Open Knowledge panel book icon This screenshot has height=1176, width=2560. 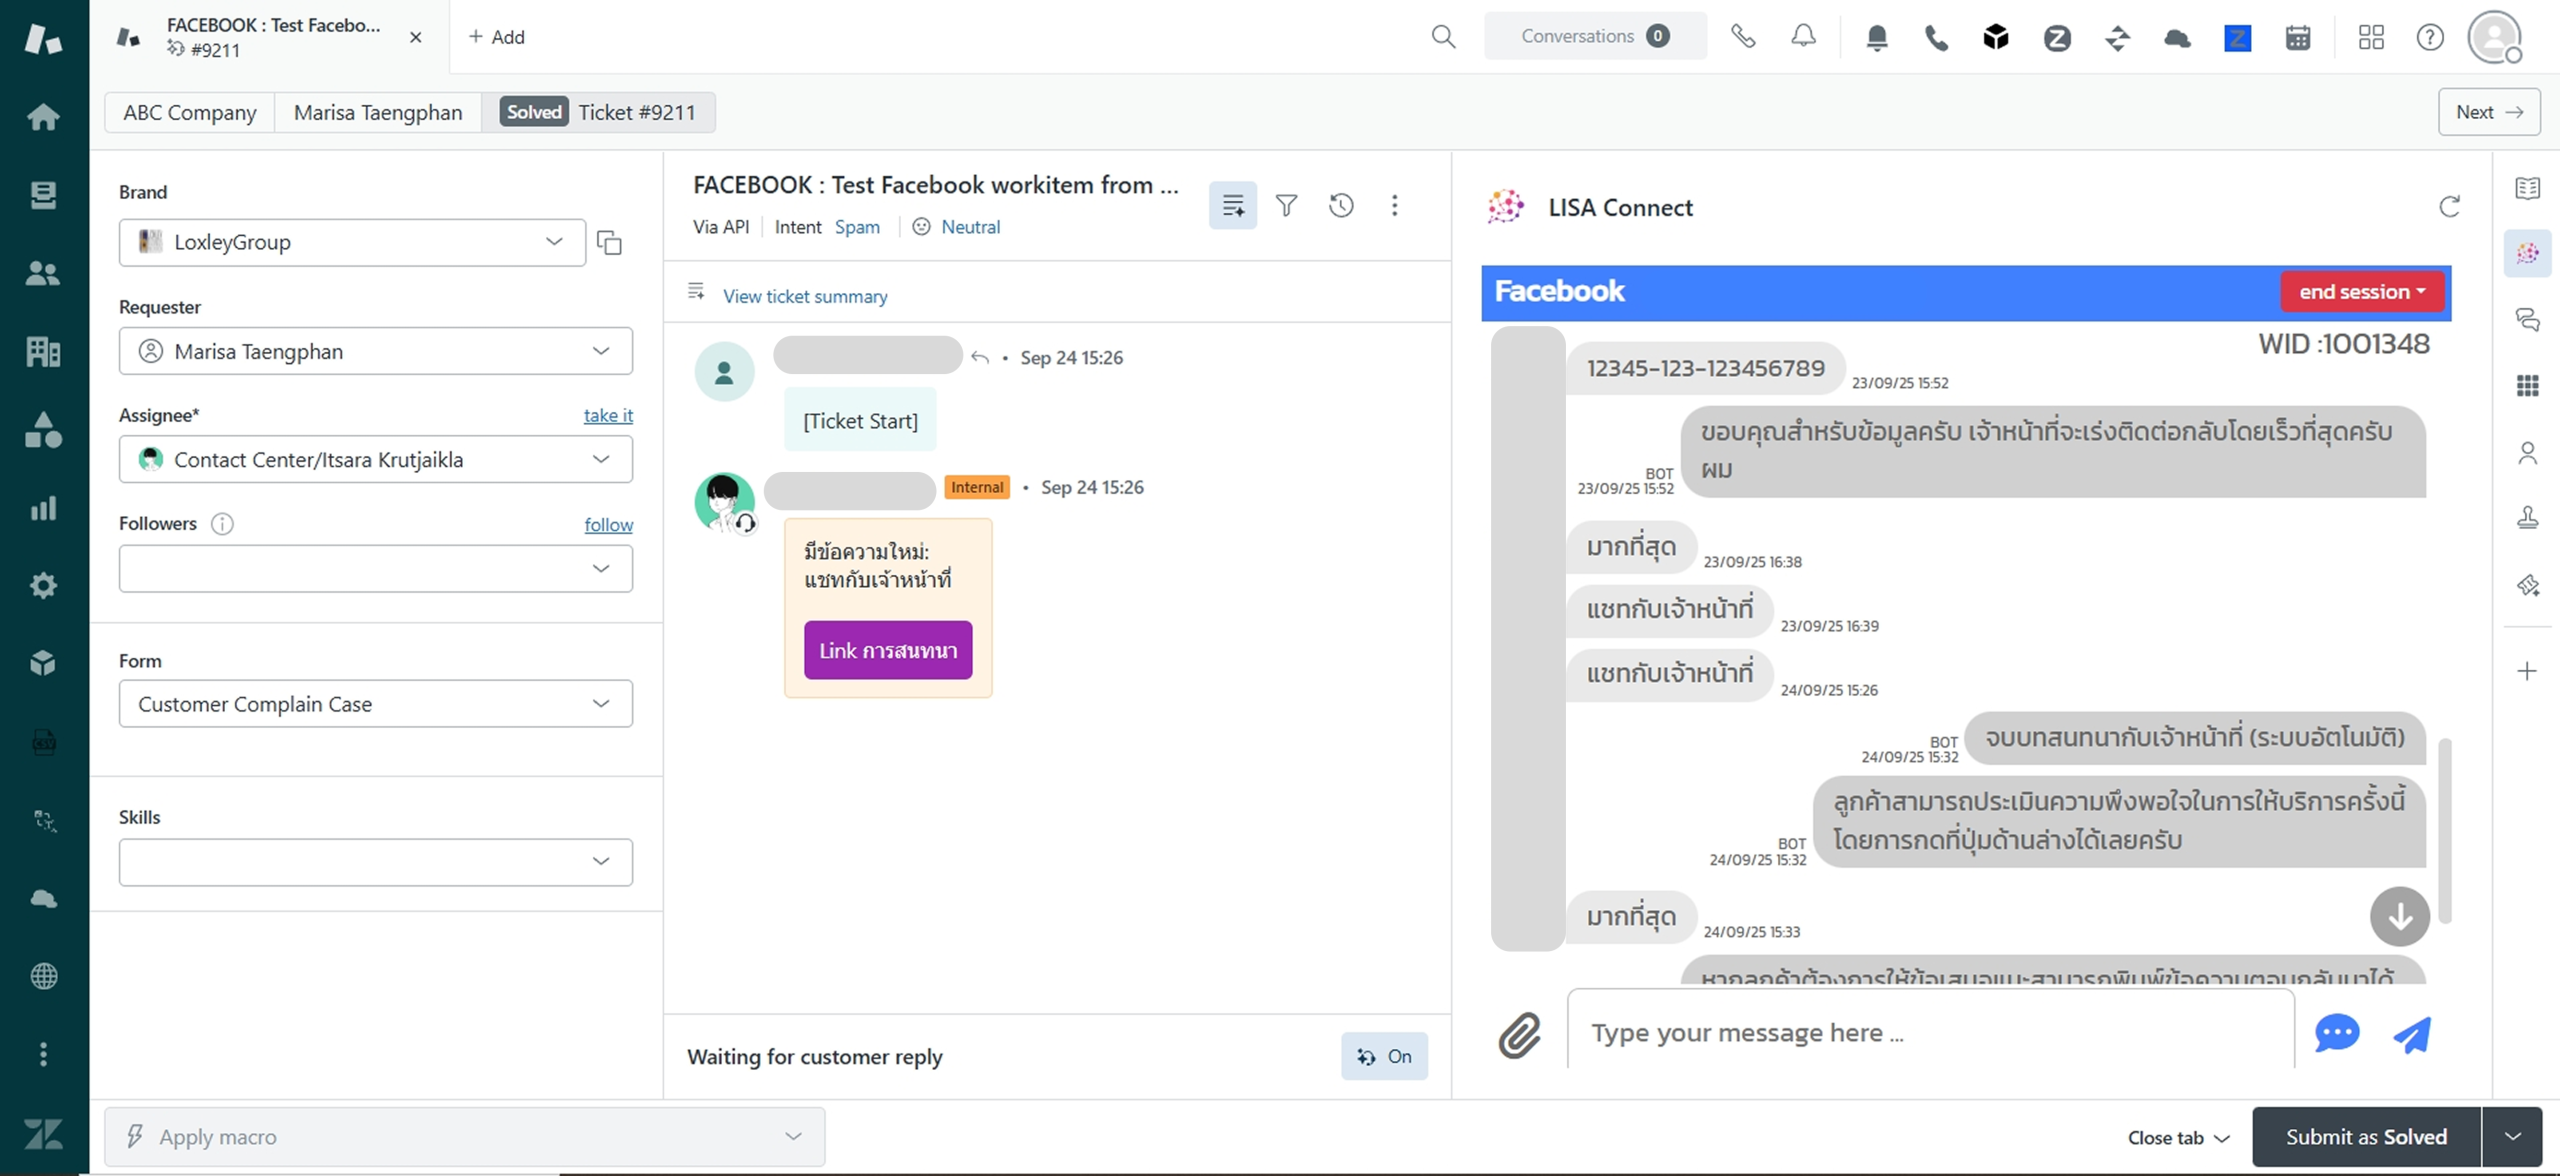(x=2527, y=188)
